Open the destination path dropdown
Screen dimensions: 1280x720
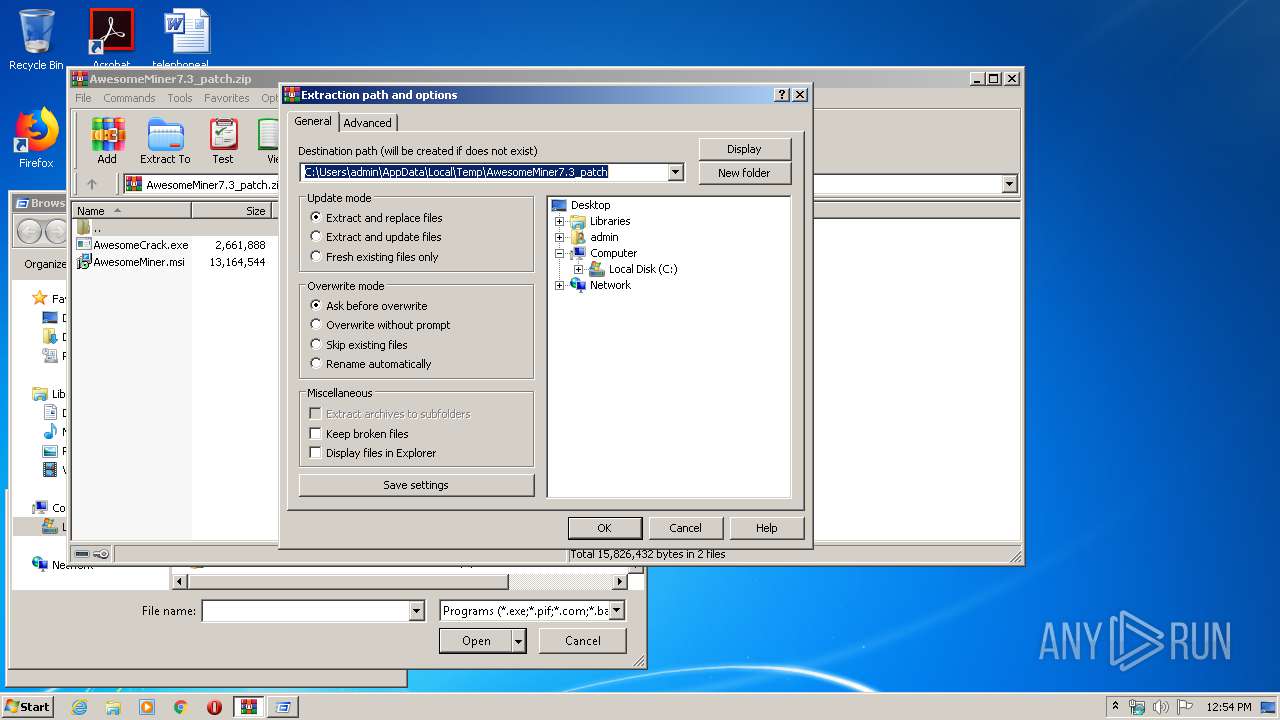click(x=675, y=172)
